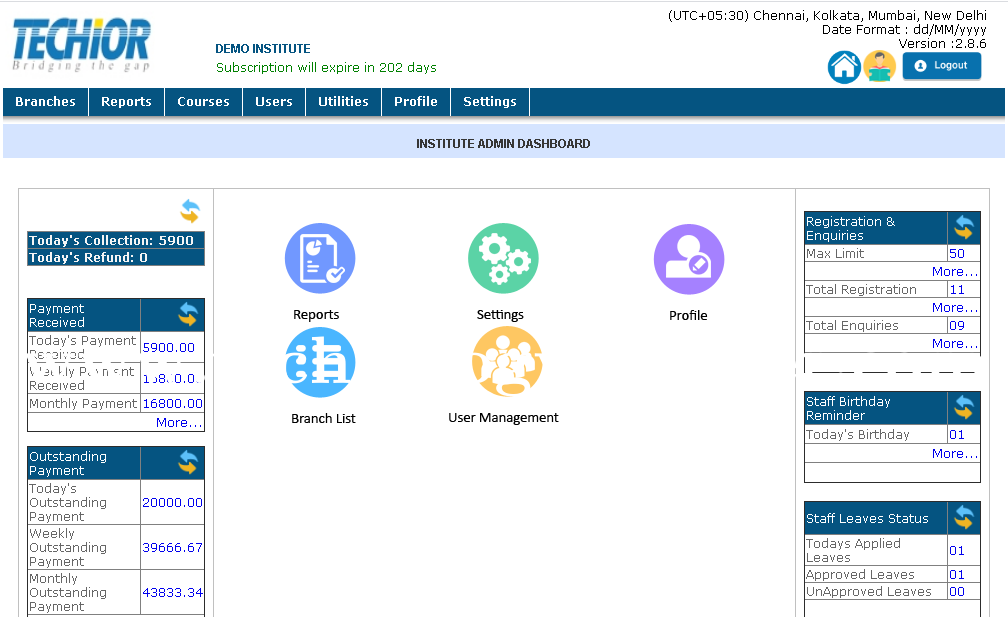Click the Institute Admin Dashboard heading

coord(503,143)
